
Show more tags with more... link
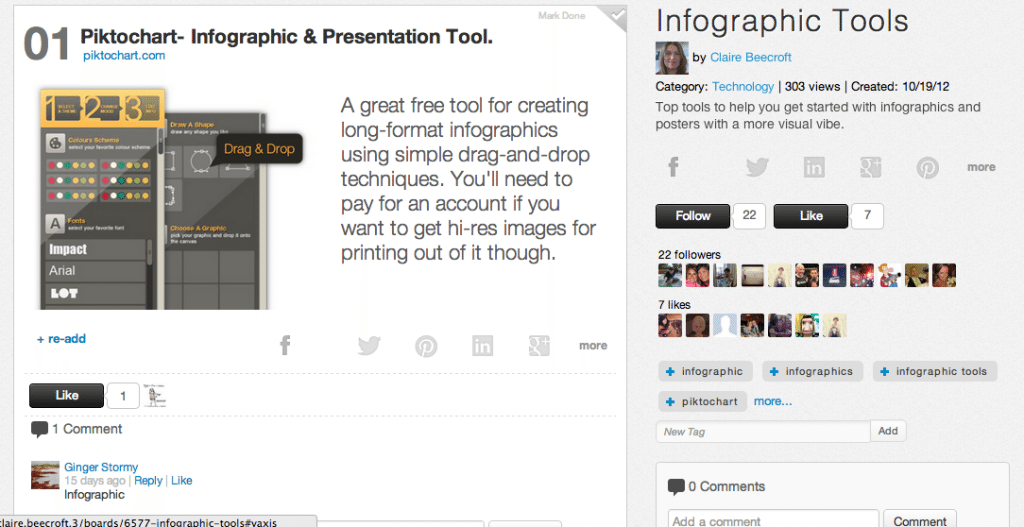point(773,401)
